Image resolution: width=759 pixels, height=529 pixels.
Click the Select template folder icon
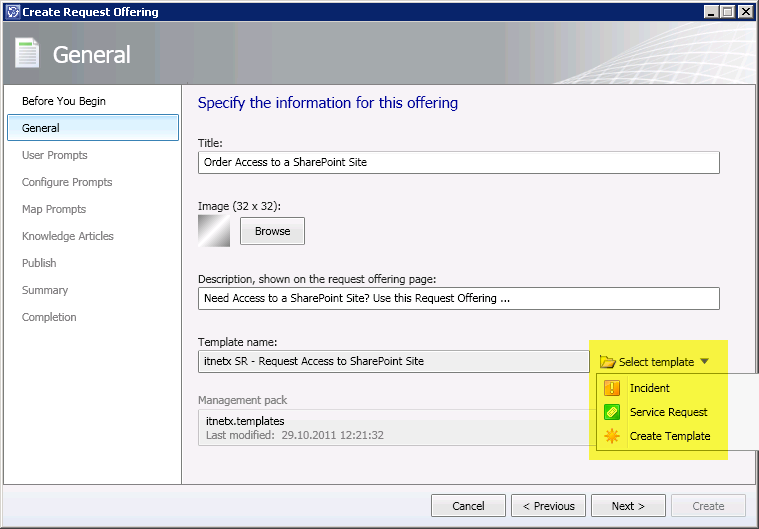pos(607,362)
